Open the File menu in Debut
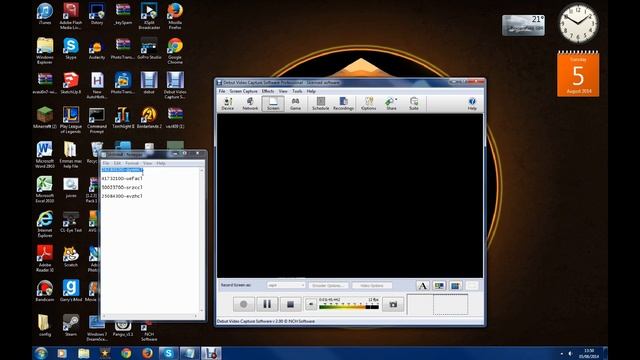This screenshot has height=360, width=640. pos(222,91)
